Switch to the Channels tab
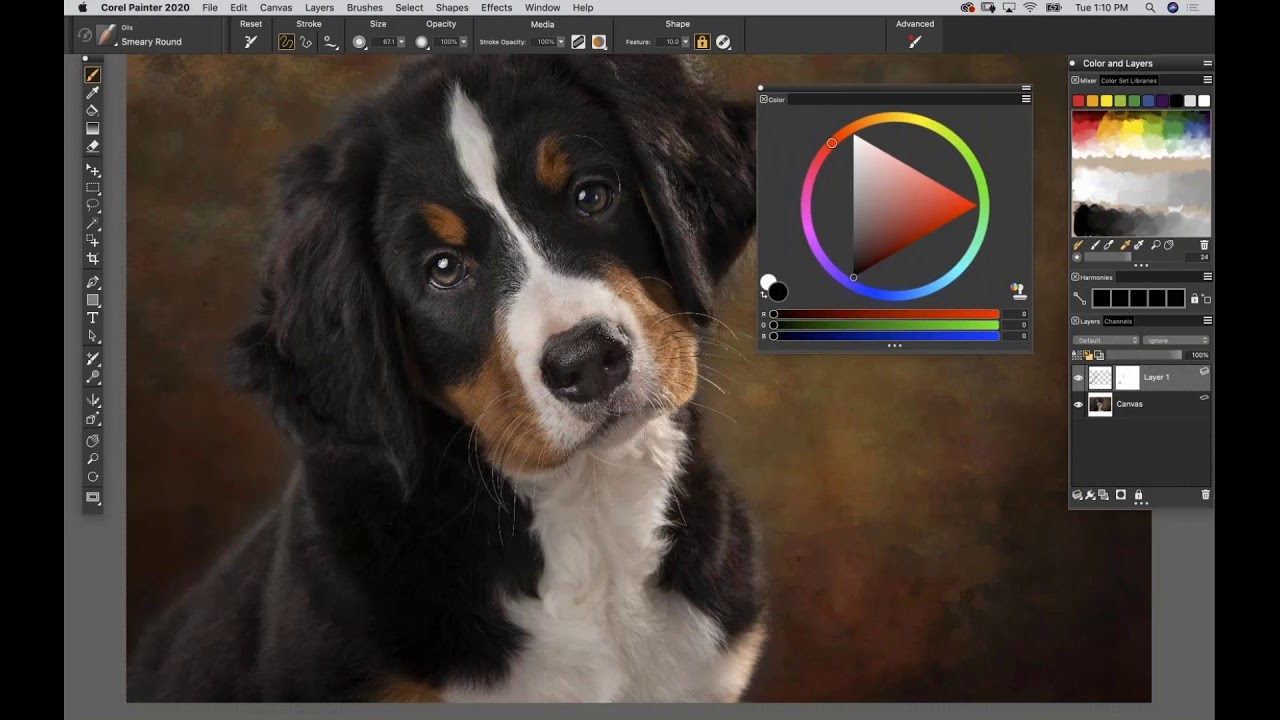1280x720 pixels. tap(1118, 321)
